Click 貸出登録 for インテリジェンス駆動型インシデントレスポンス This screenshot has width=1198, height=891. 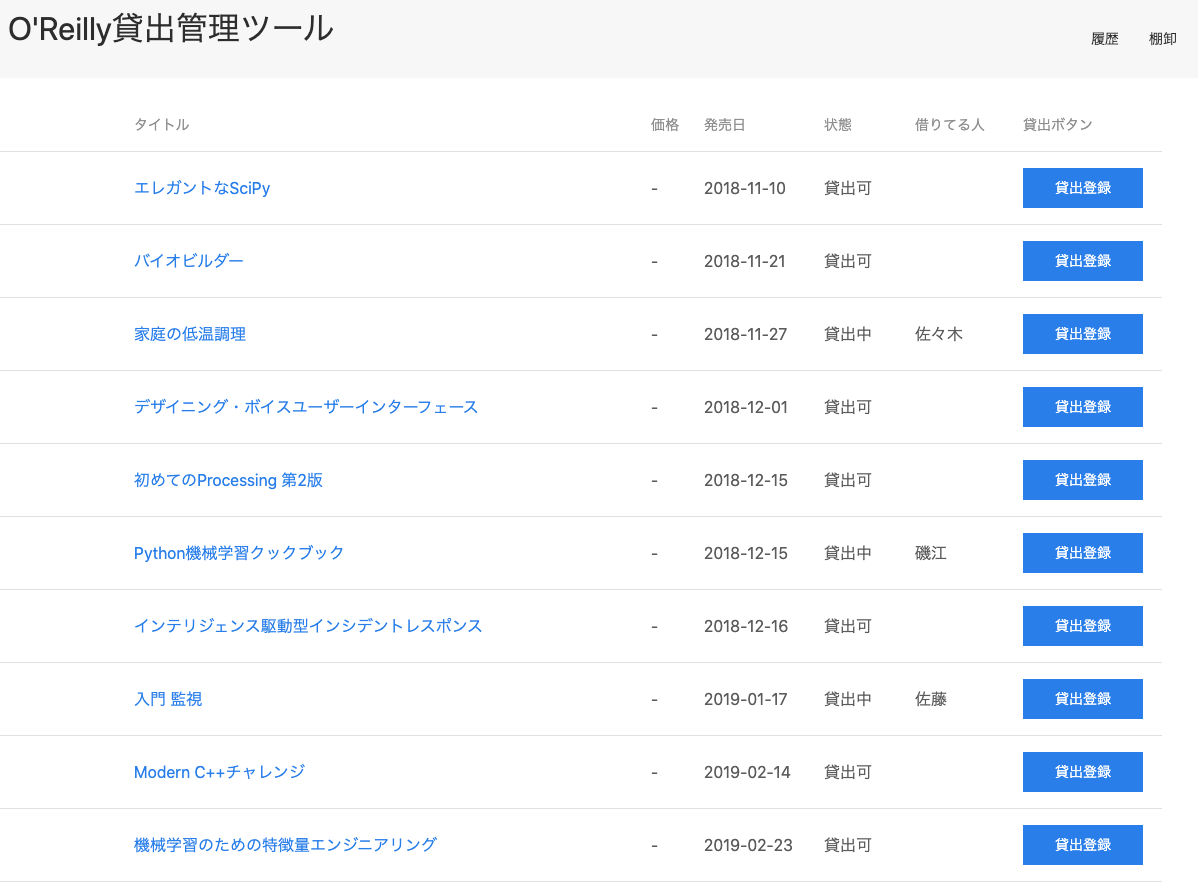1083,626
